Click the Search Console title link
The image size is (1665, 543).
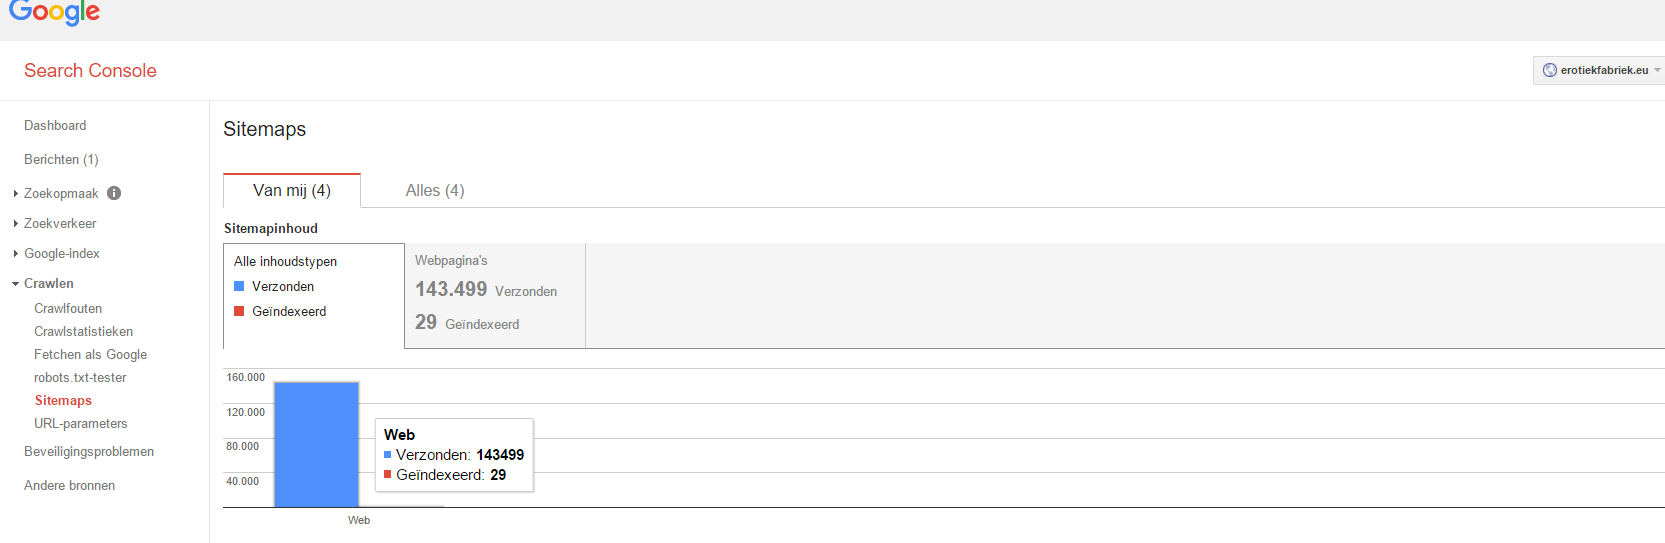[x=90, y=70]
